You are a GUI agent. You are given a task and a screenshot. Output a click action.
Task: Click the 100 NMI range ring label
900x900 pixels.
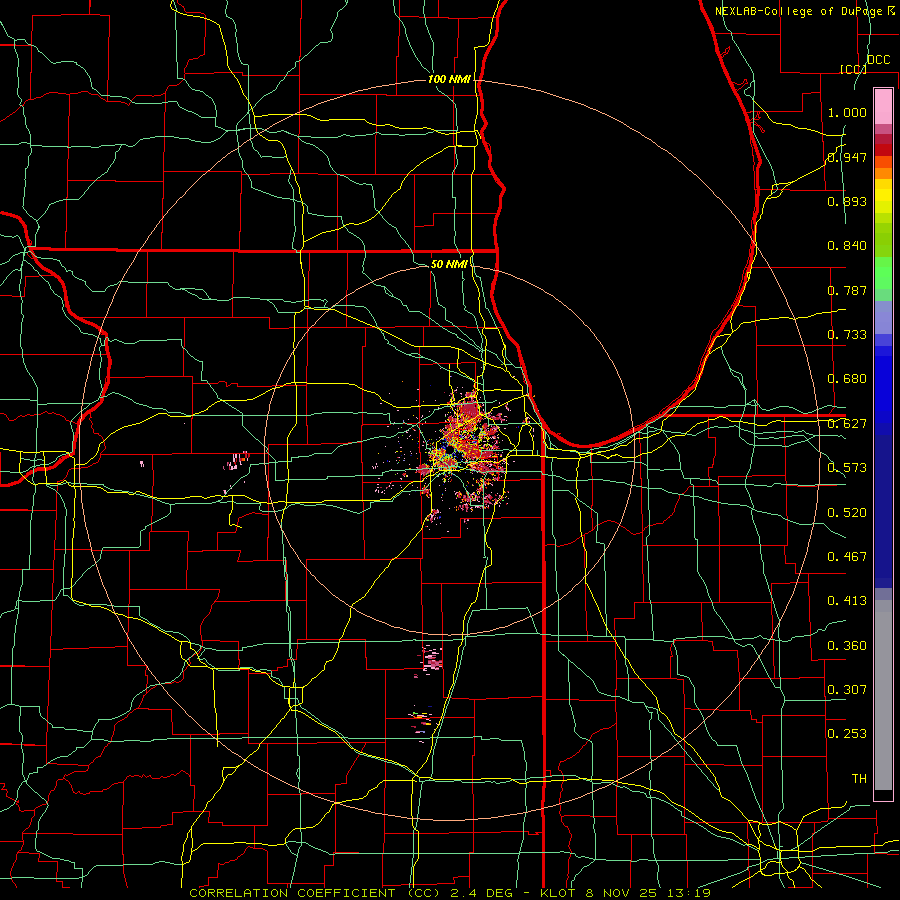[x=449, y=79]
